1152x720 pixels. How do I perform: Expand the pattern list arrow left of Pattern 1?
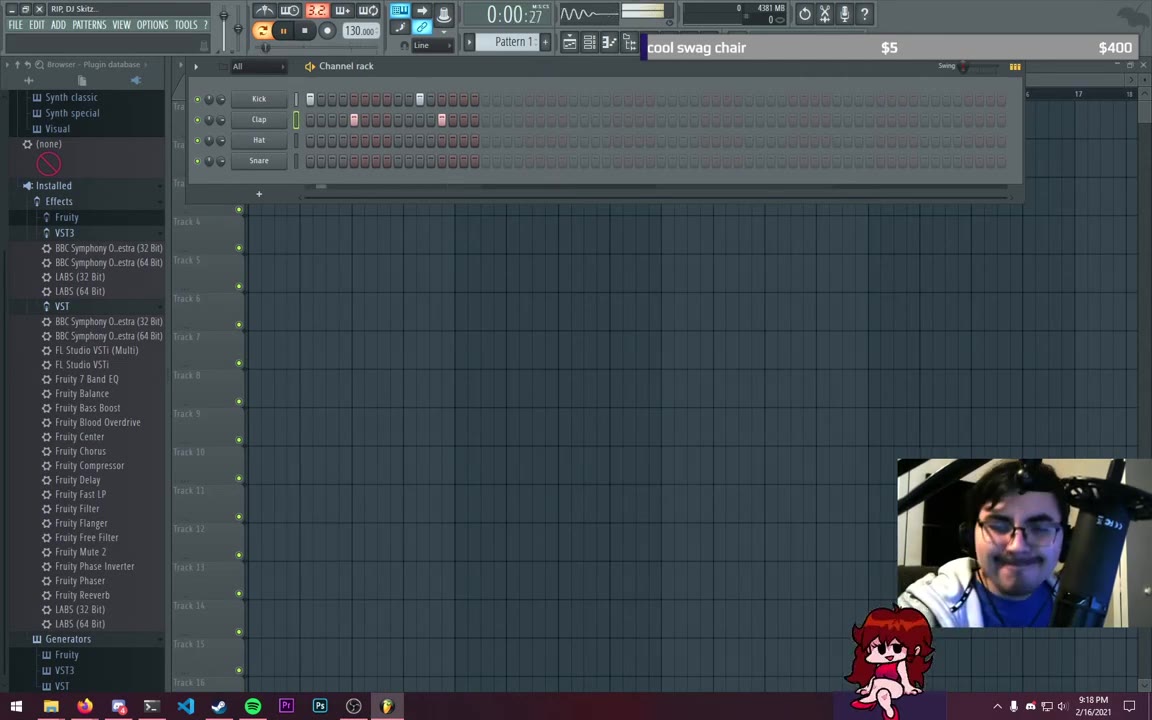(469, 43)
